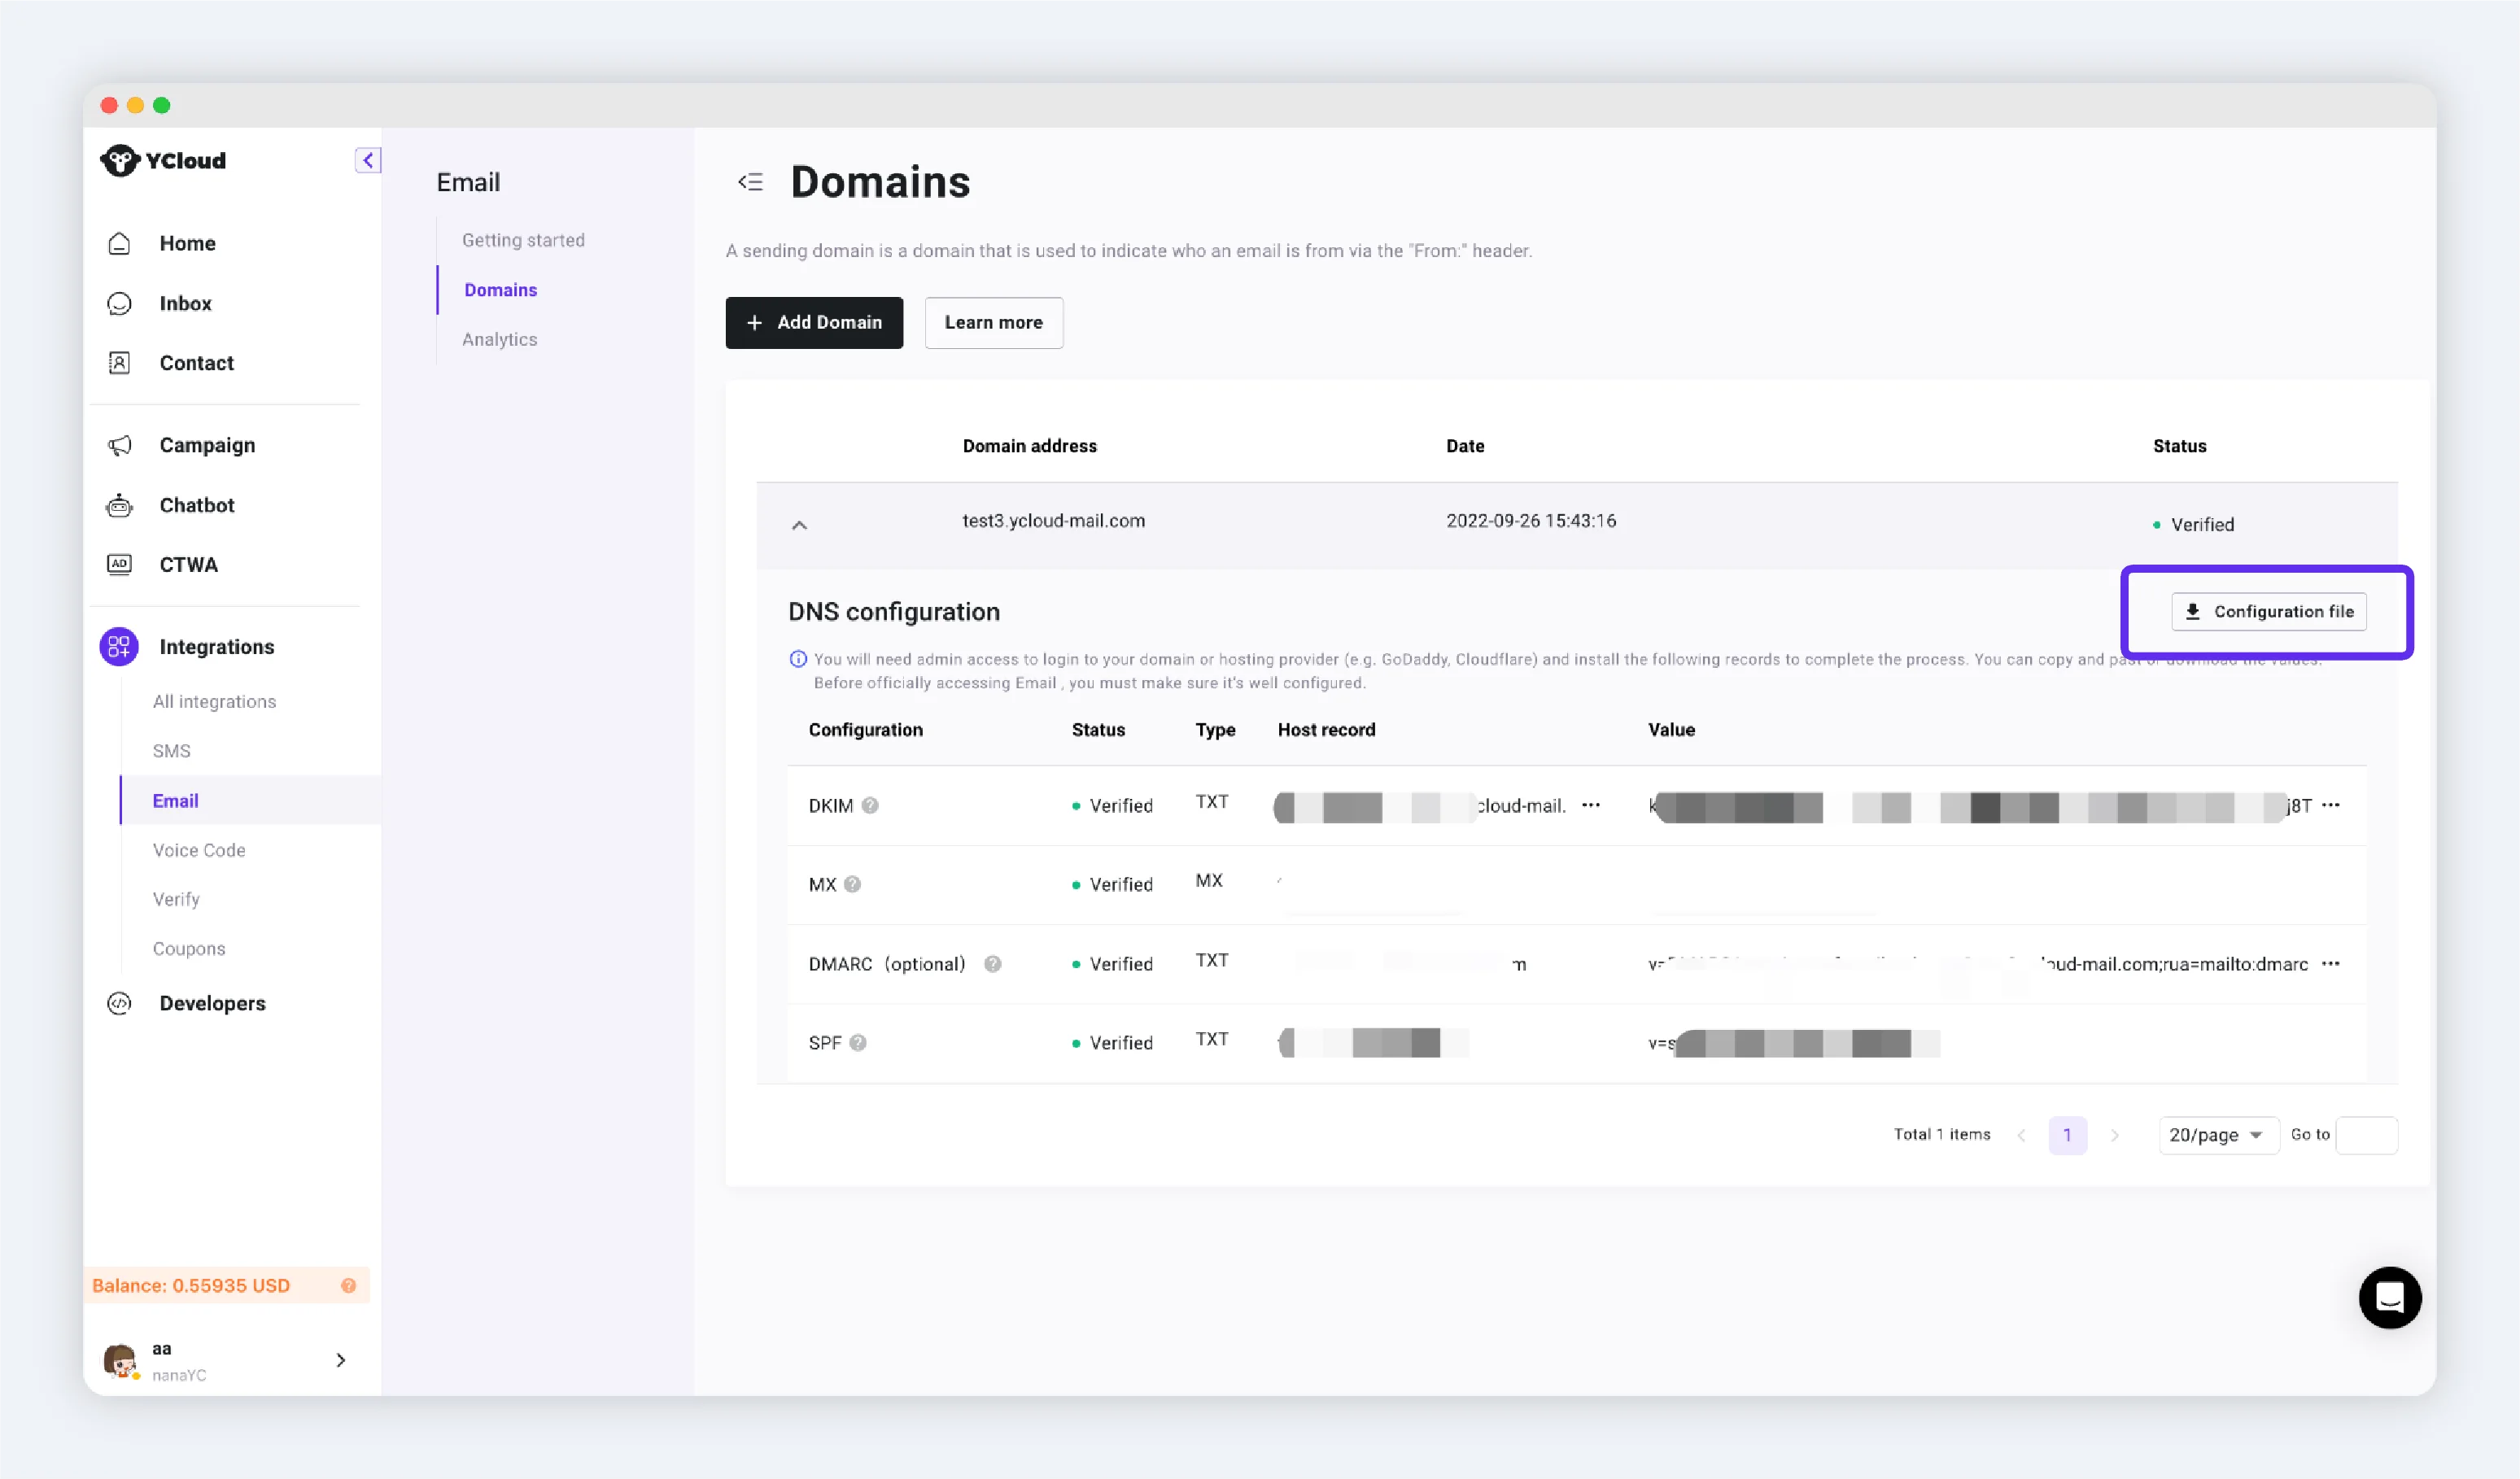Open the chat support widget
The height and width of the screenshot is (1479, 2520).
point(2389,1297)
